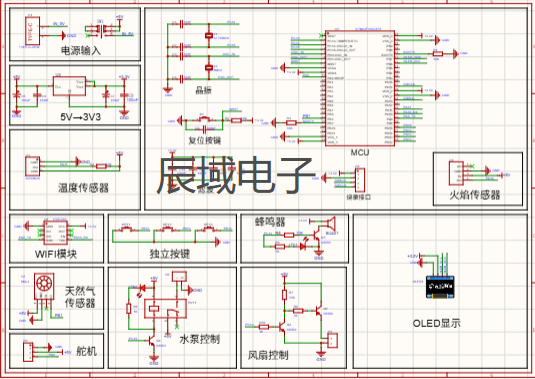The height and width of the screenshot is (379, 535).
Task: Click the buzzer speaker symbol
Action: pos(330,223)
